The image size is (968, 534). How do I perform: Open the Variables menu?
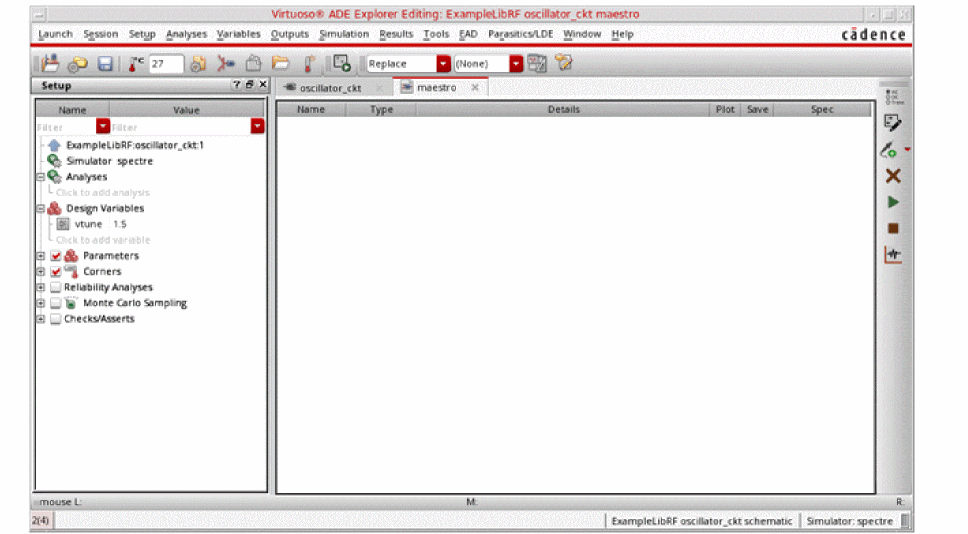[x=238, y=34]
